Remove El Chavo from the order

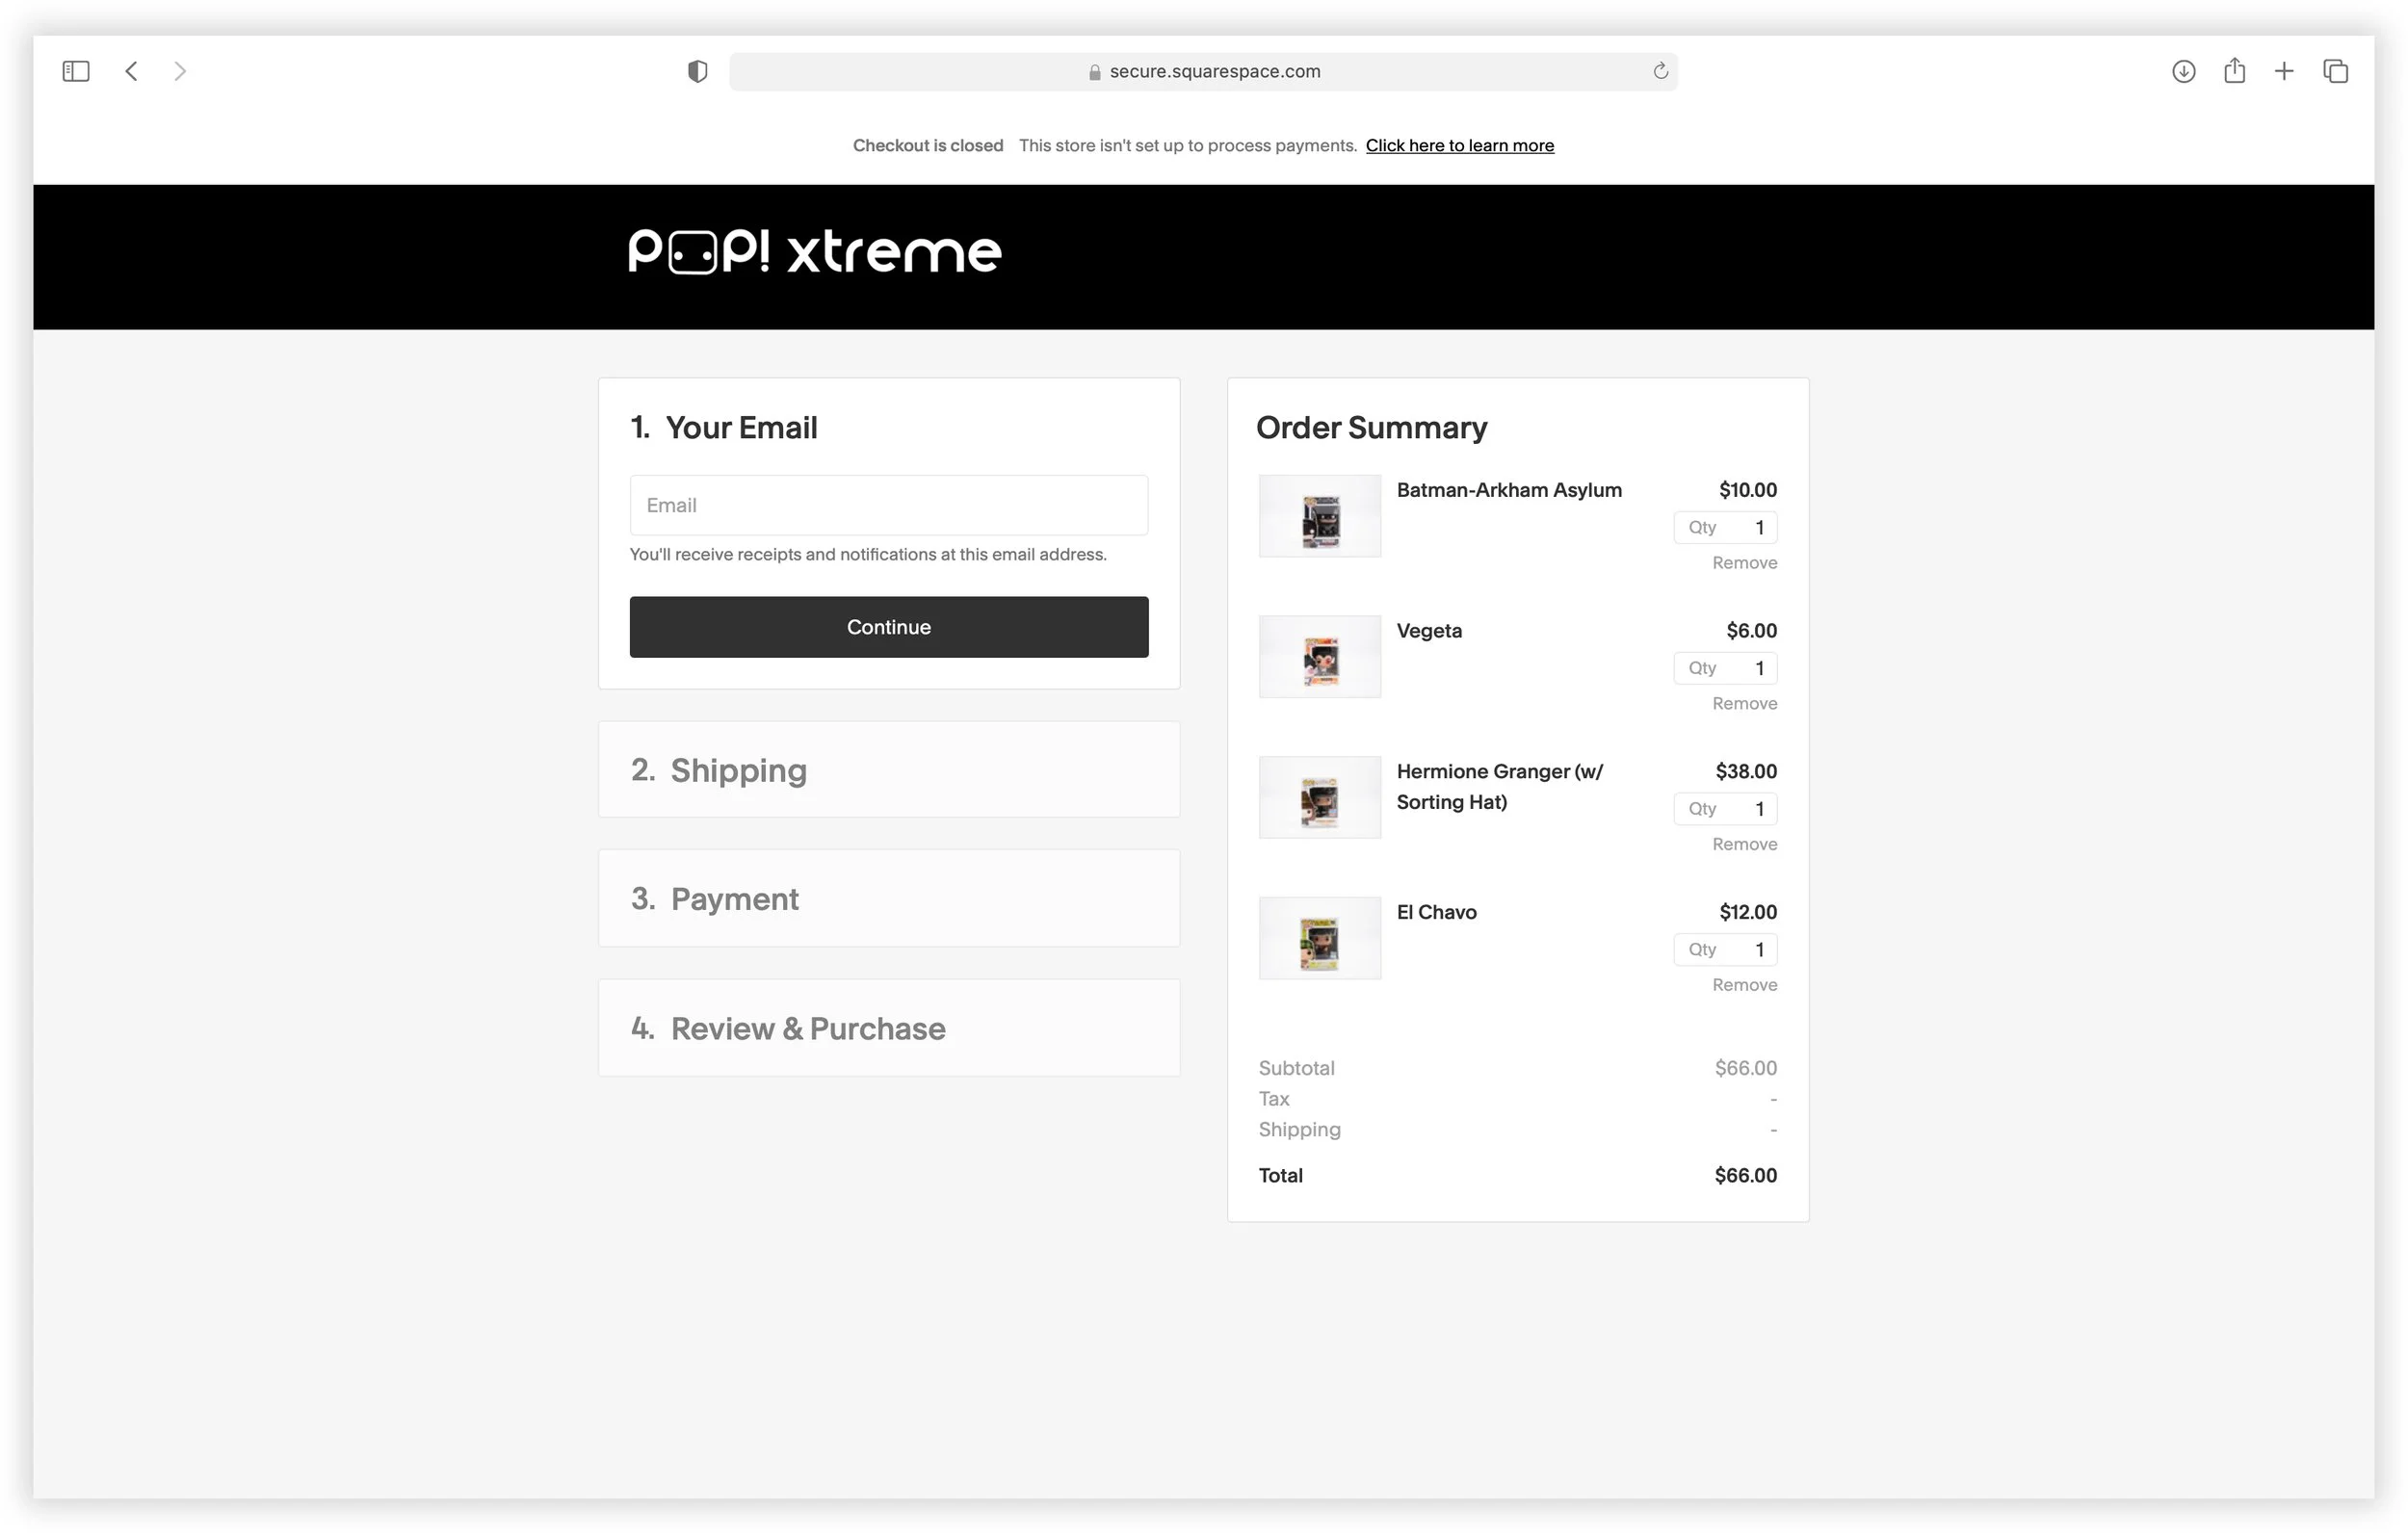(x=1745, y=985)
